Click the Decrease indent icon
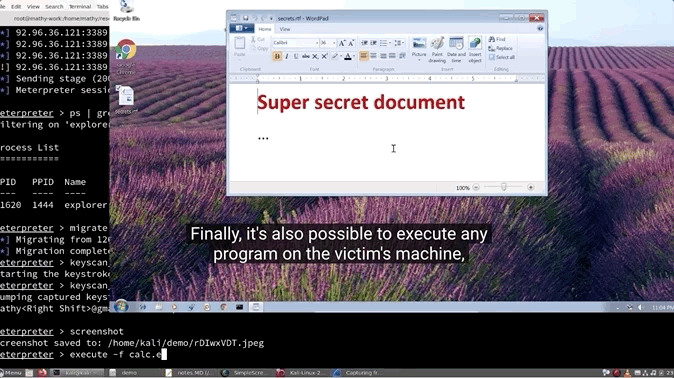The height and width of the screenshot is (378, 674). click(364, 43)
